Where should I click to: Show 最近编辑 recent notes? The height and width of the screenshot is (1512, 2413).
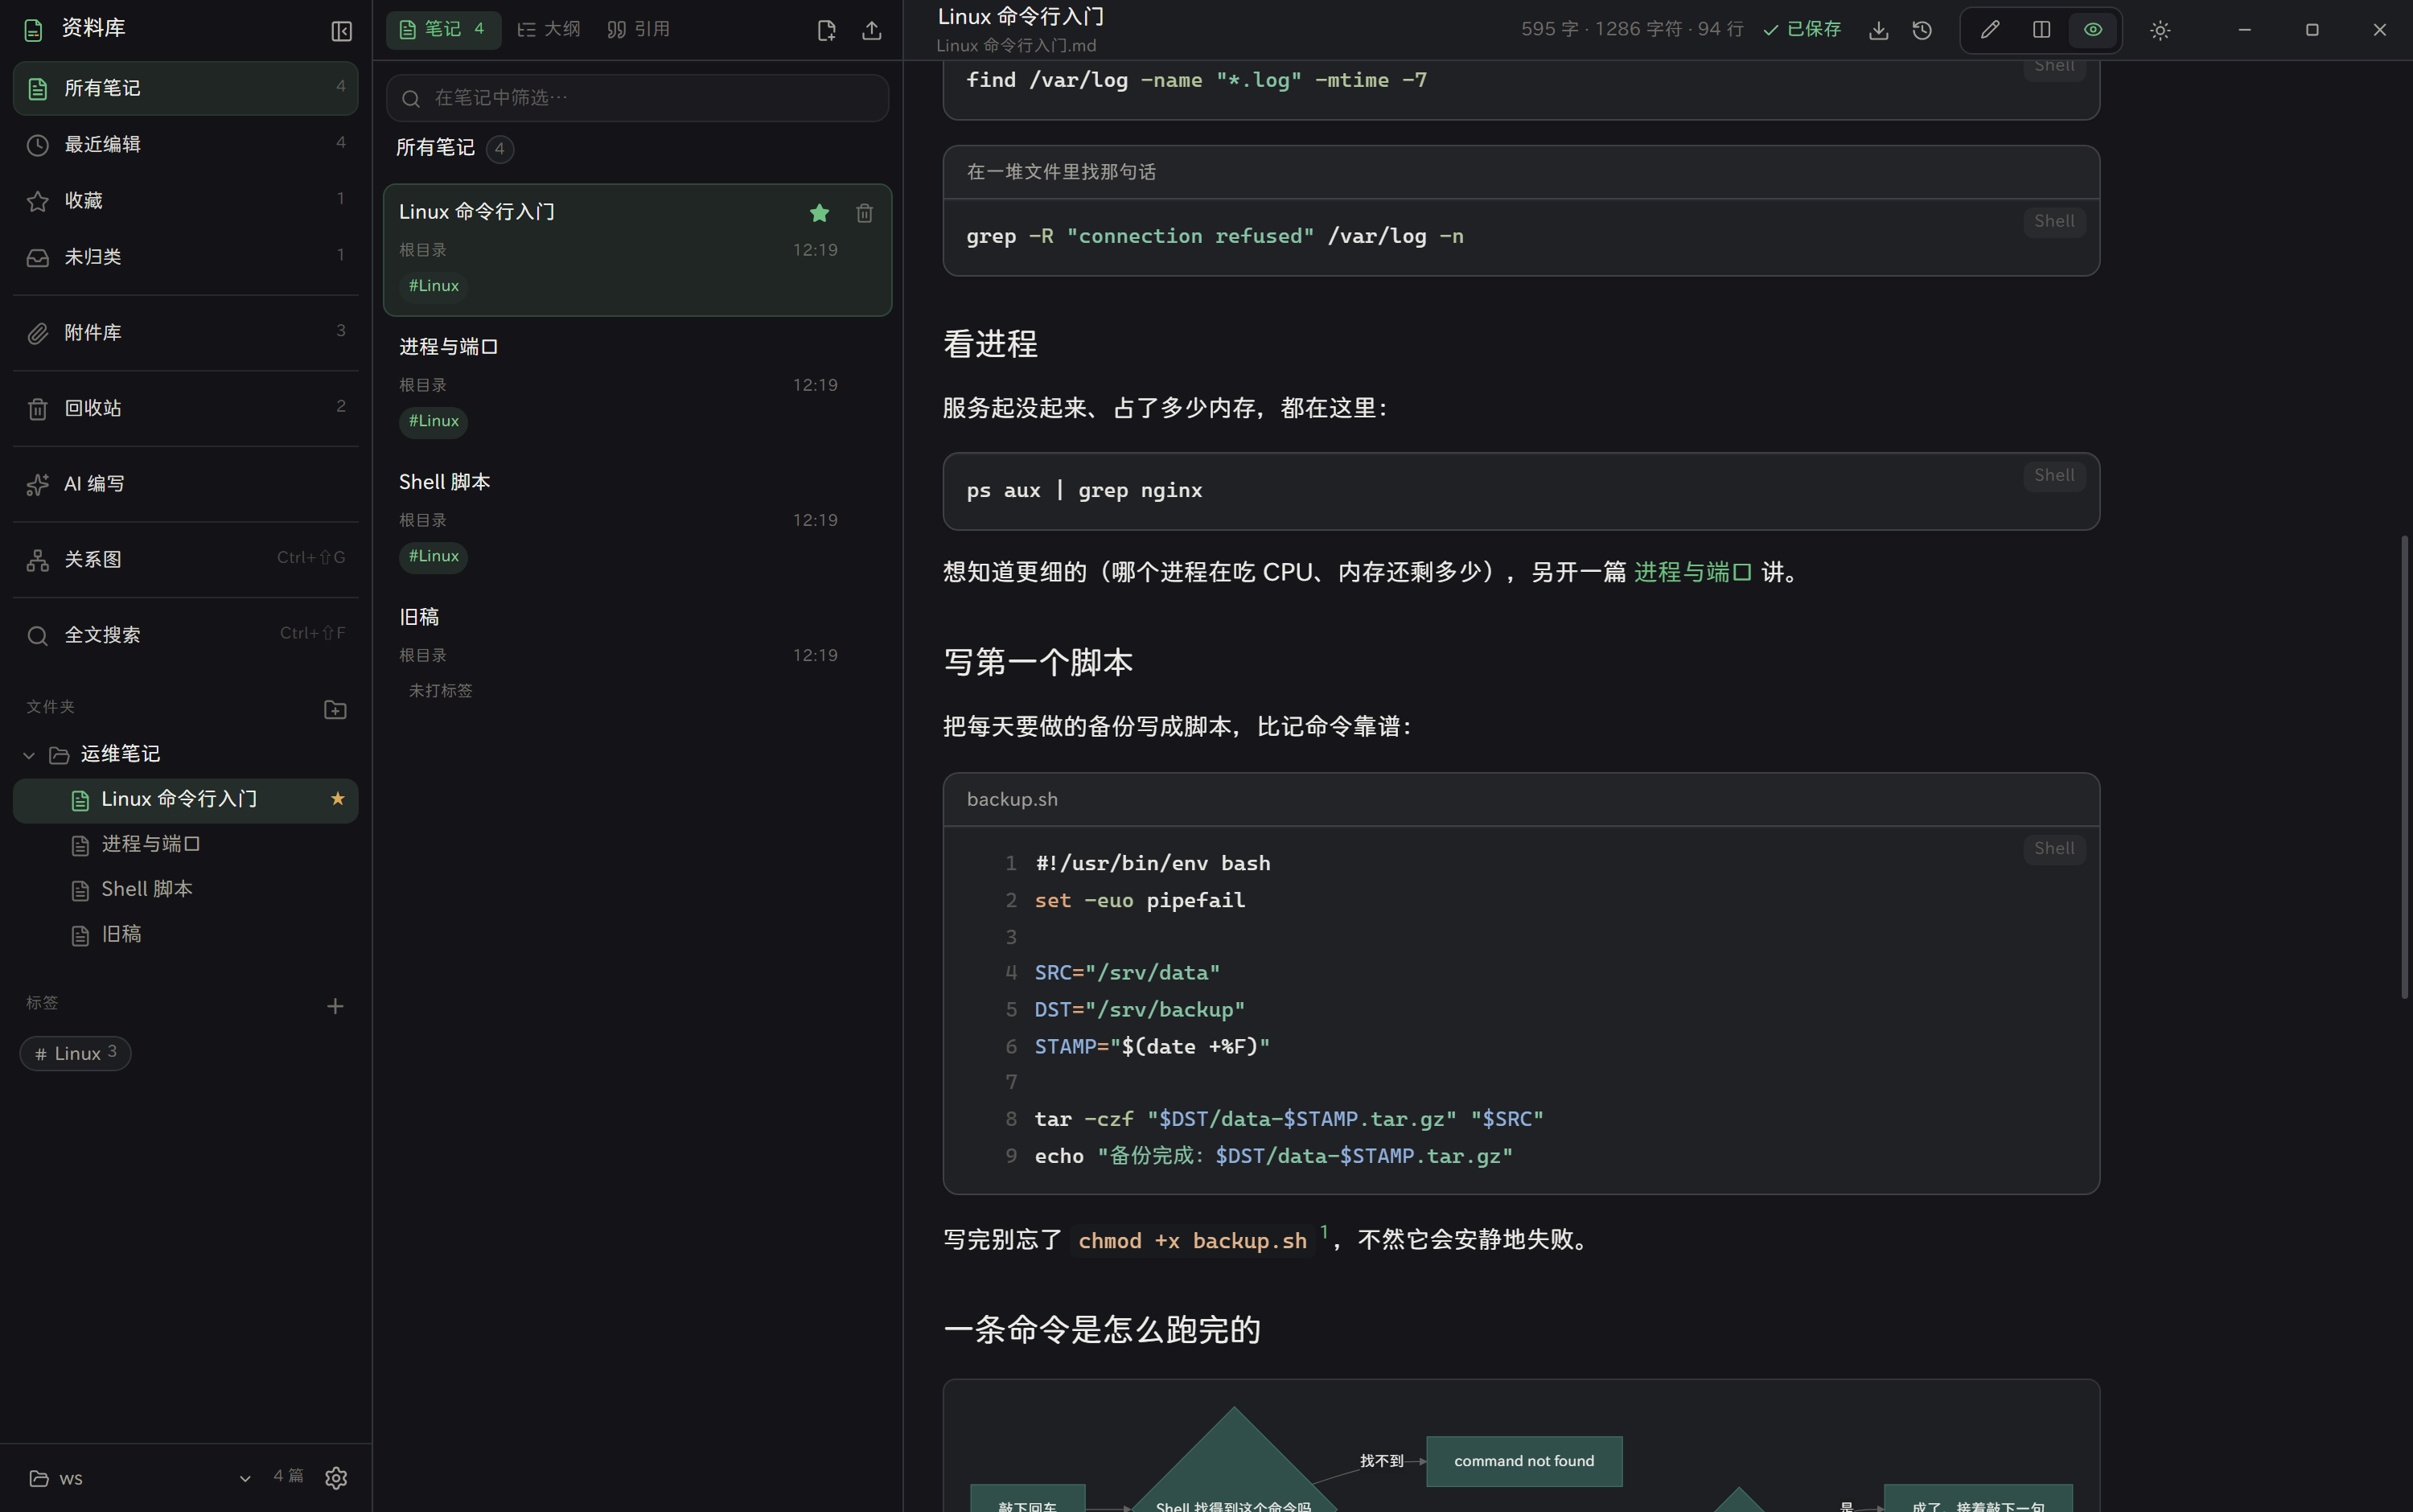(x=186, y=145)
